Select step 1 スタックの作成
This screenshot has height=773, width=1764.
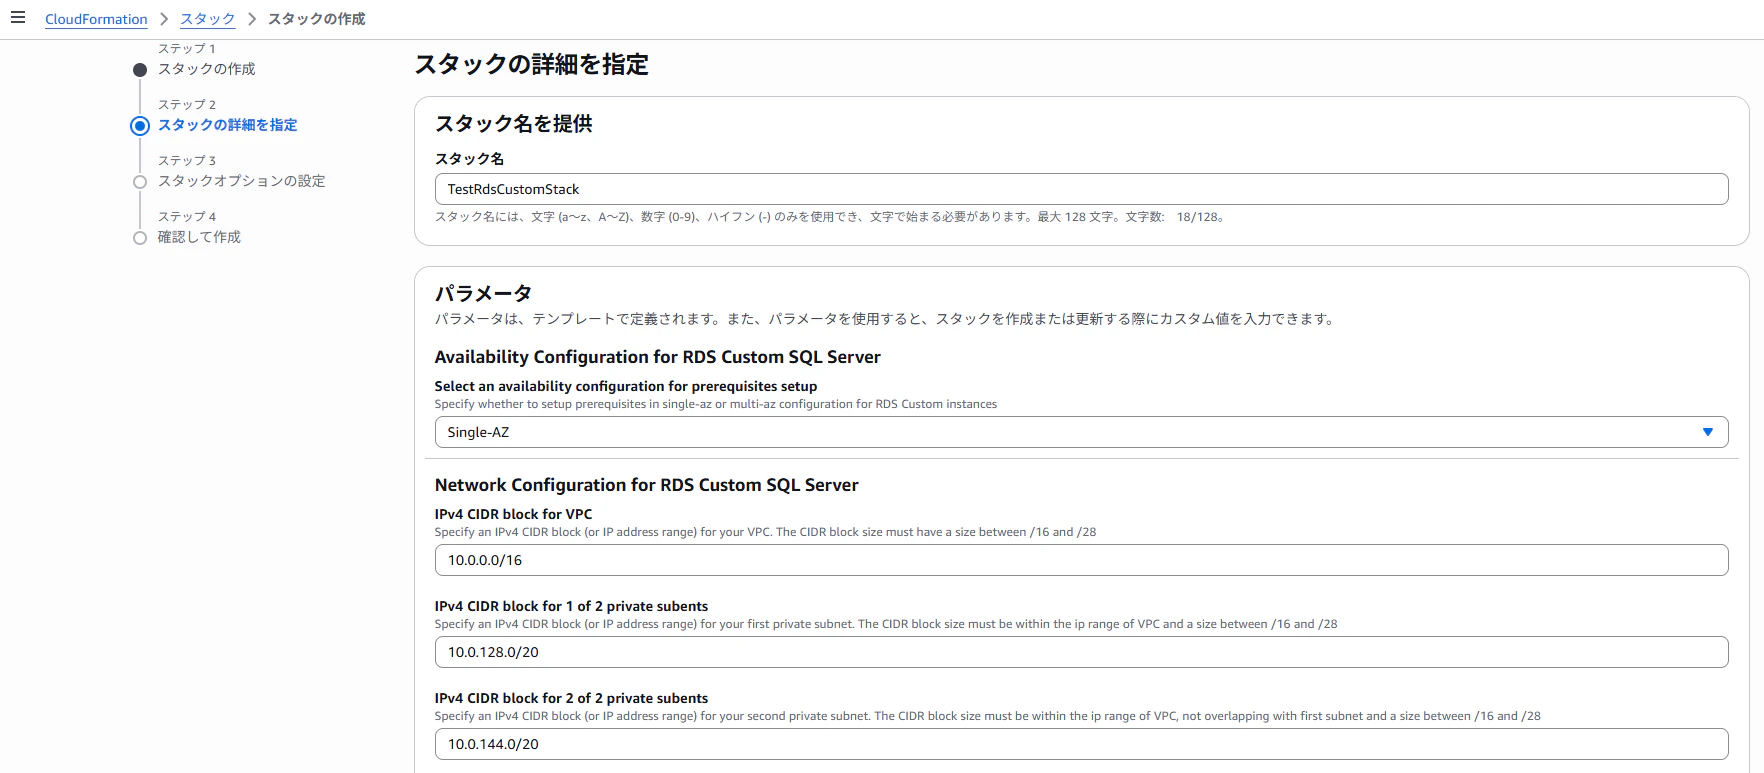pyautogui.click(x=206, y=69)
